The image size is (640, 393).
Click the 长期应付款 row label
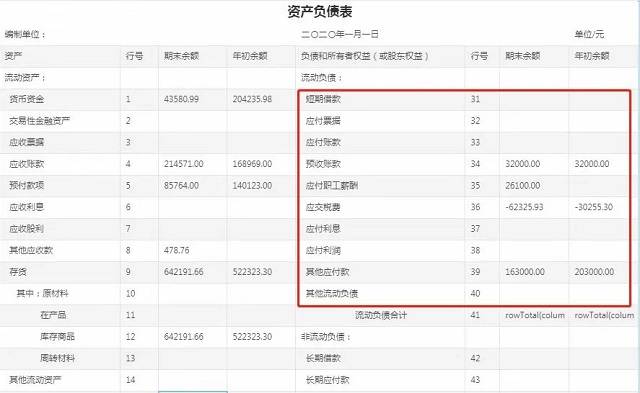[x=328, y=380]
